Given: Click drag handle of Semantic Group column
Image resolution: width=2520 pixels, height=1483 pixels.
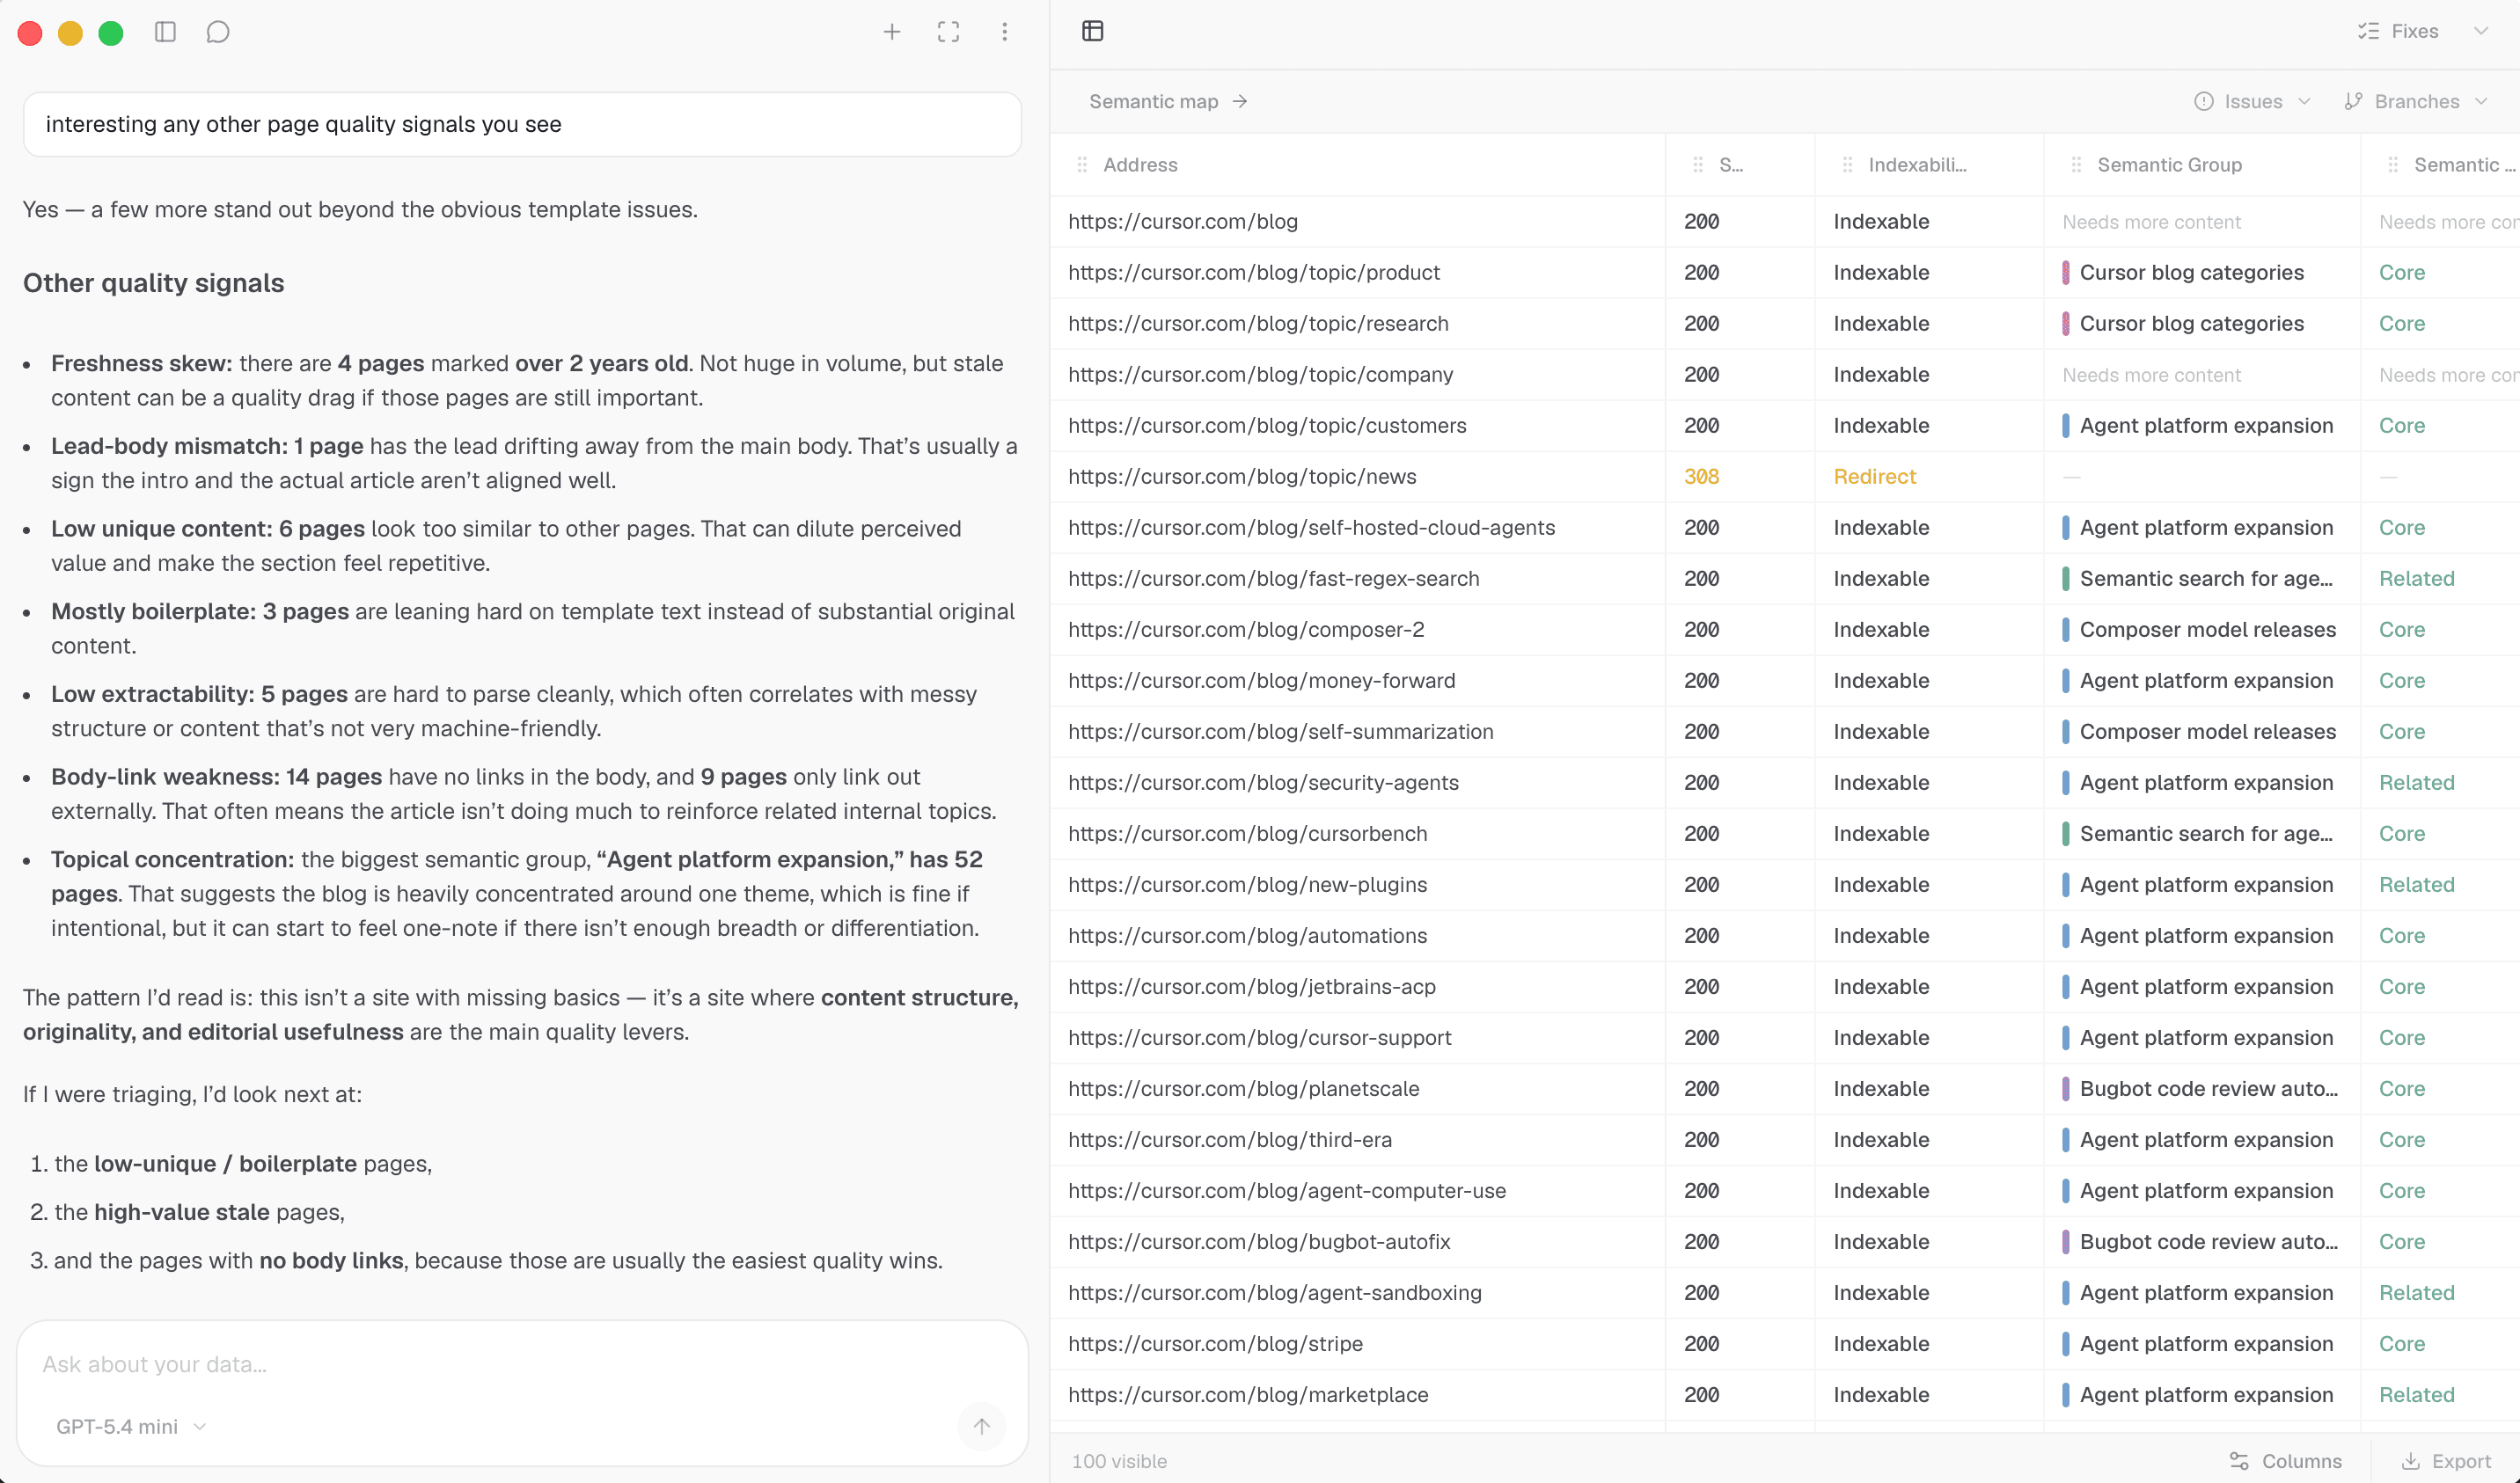Looking at the screenshot, I should tap(2076, 165).
